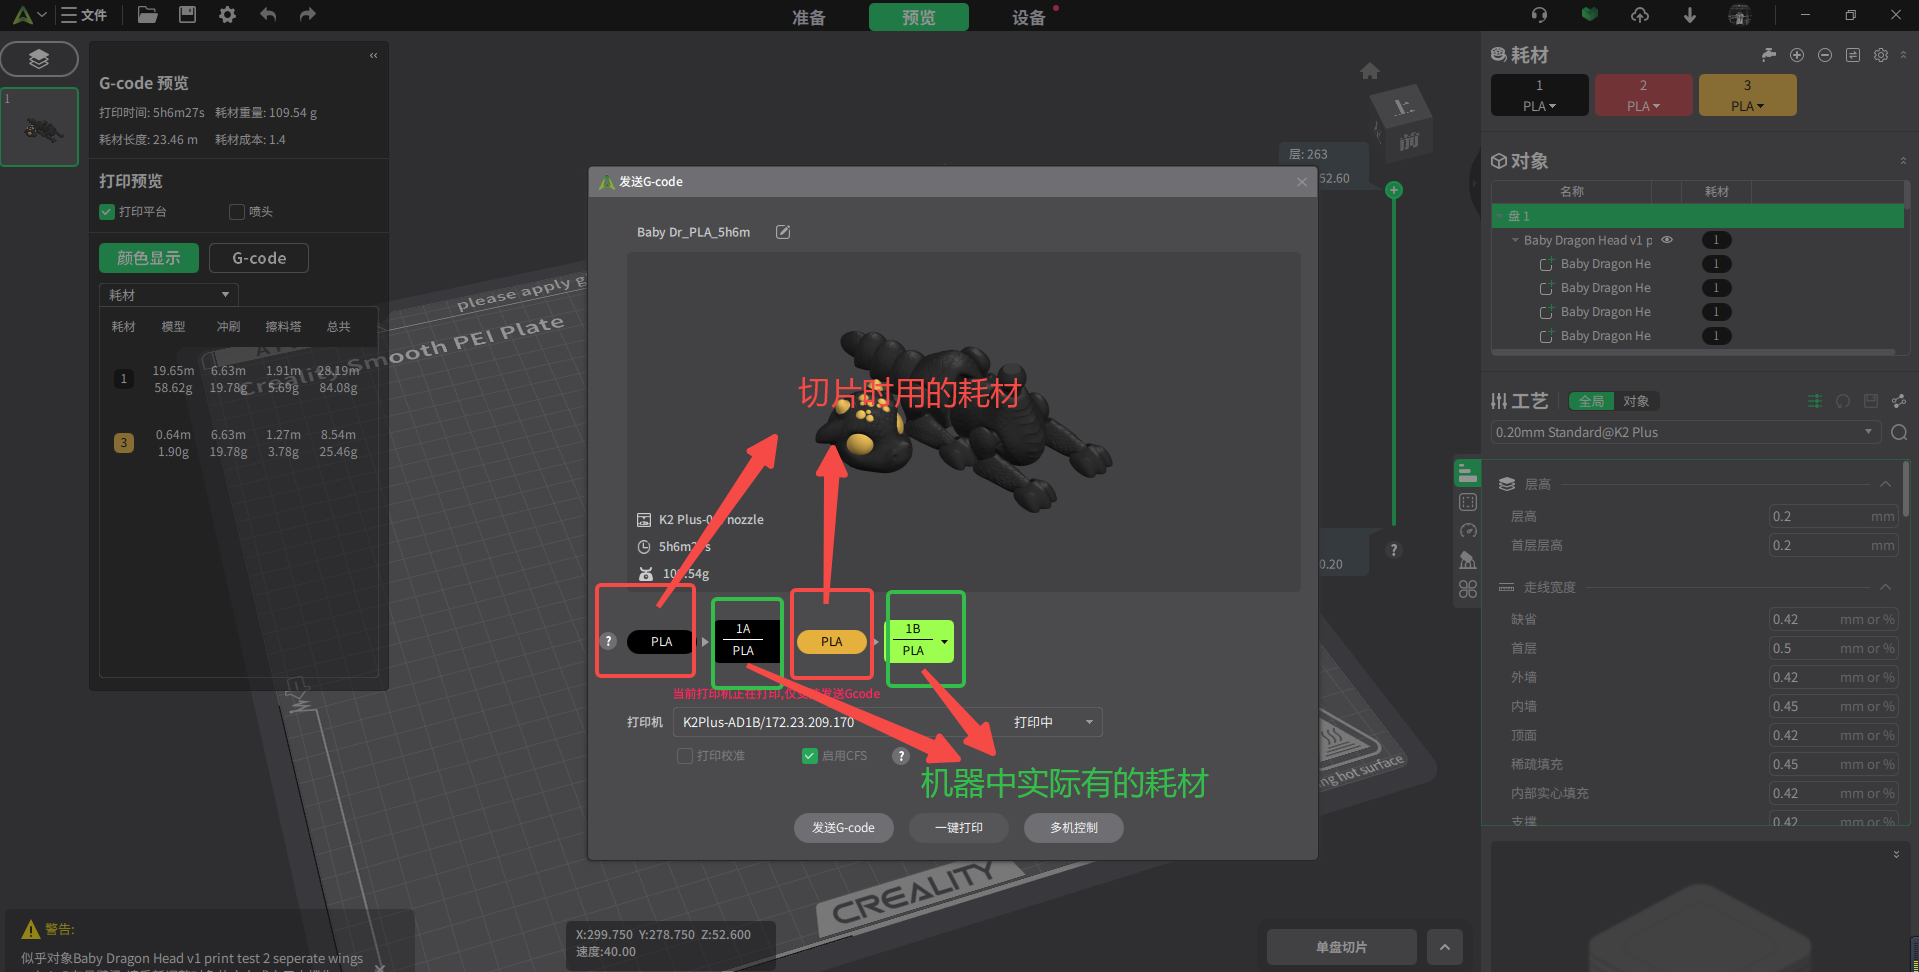The width and height of the screenshot is (1919, 972).
Task: Add a filament with the plus icon
Action: [x=1797, y=55]
